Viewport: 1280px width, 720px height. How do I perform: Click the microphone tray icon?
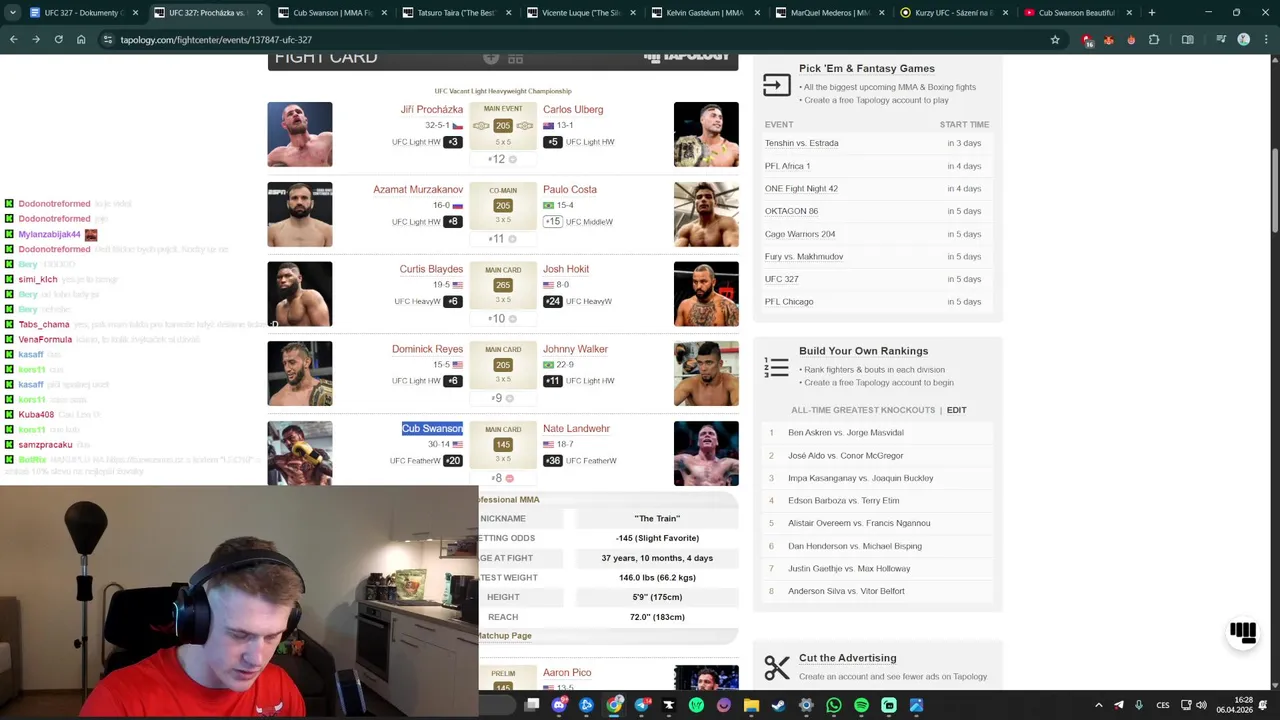point(1139,705)
